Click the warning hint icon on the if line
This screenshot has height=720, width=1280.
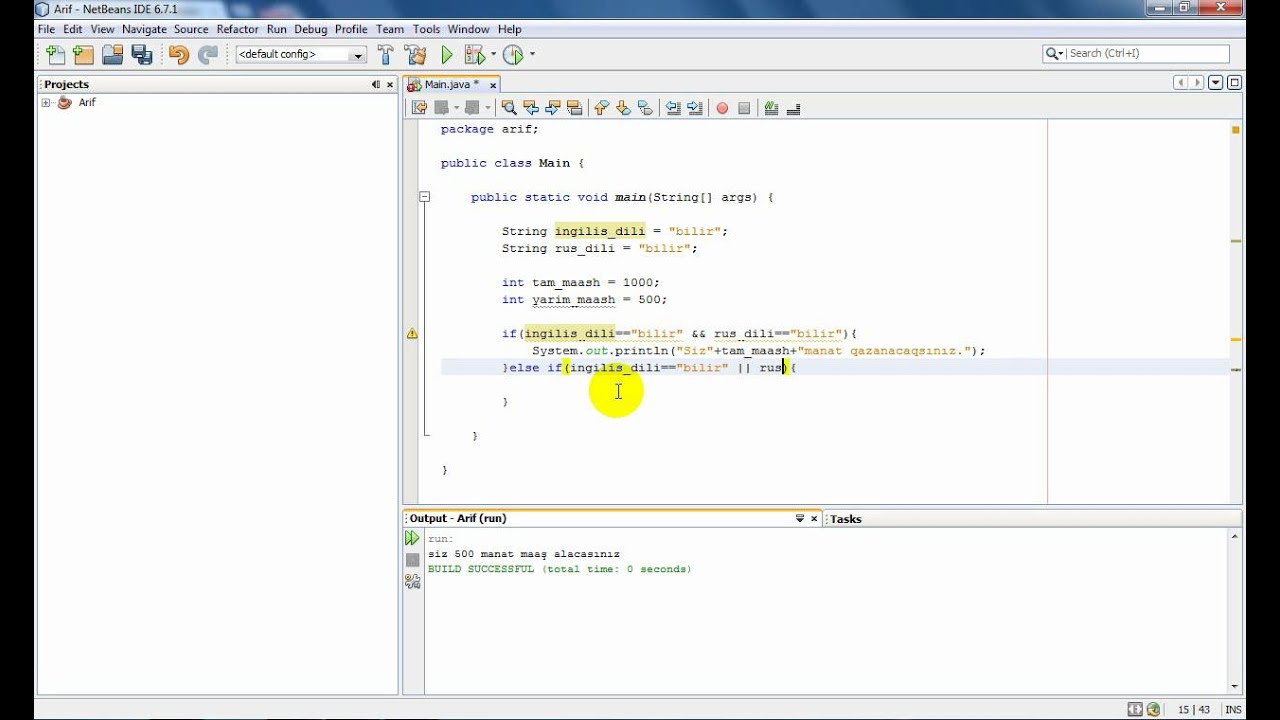[x=412, y=334]
